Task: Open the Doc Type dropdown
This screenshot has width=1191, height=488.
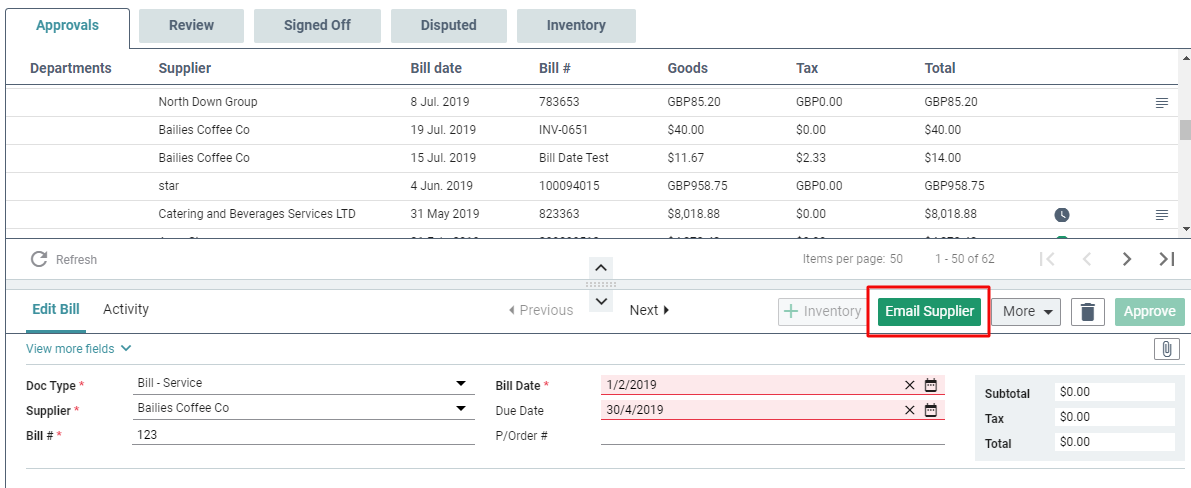Action: coord(461,383)
